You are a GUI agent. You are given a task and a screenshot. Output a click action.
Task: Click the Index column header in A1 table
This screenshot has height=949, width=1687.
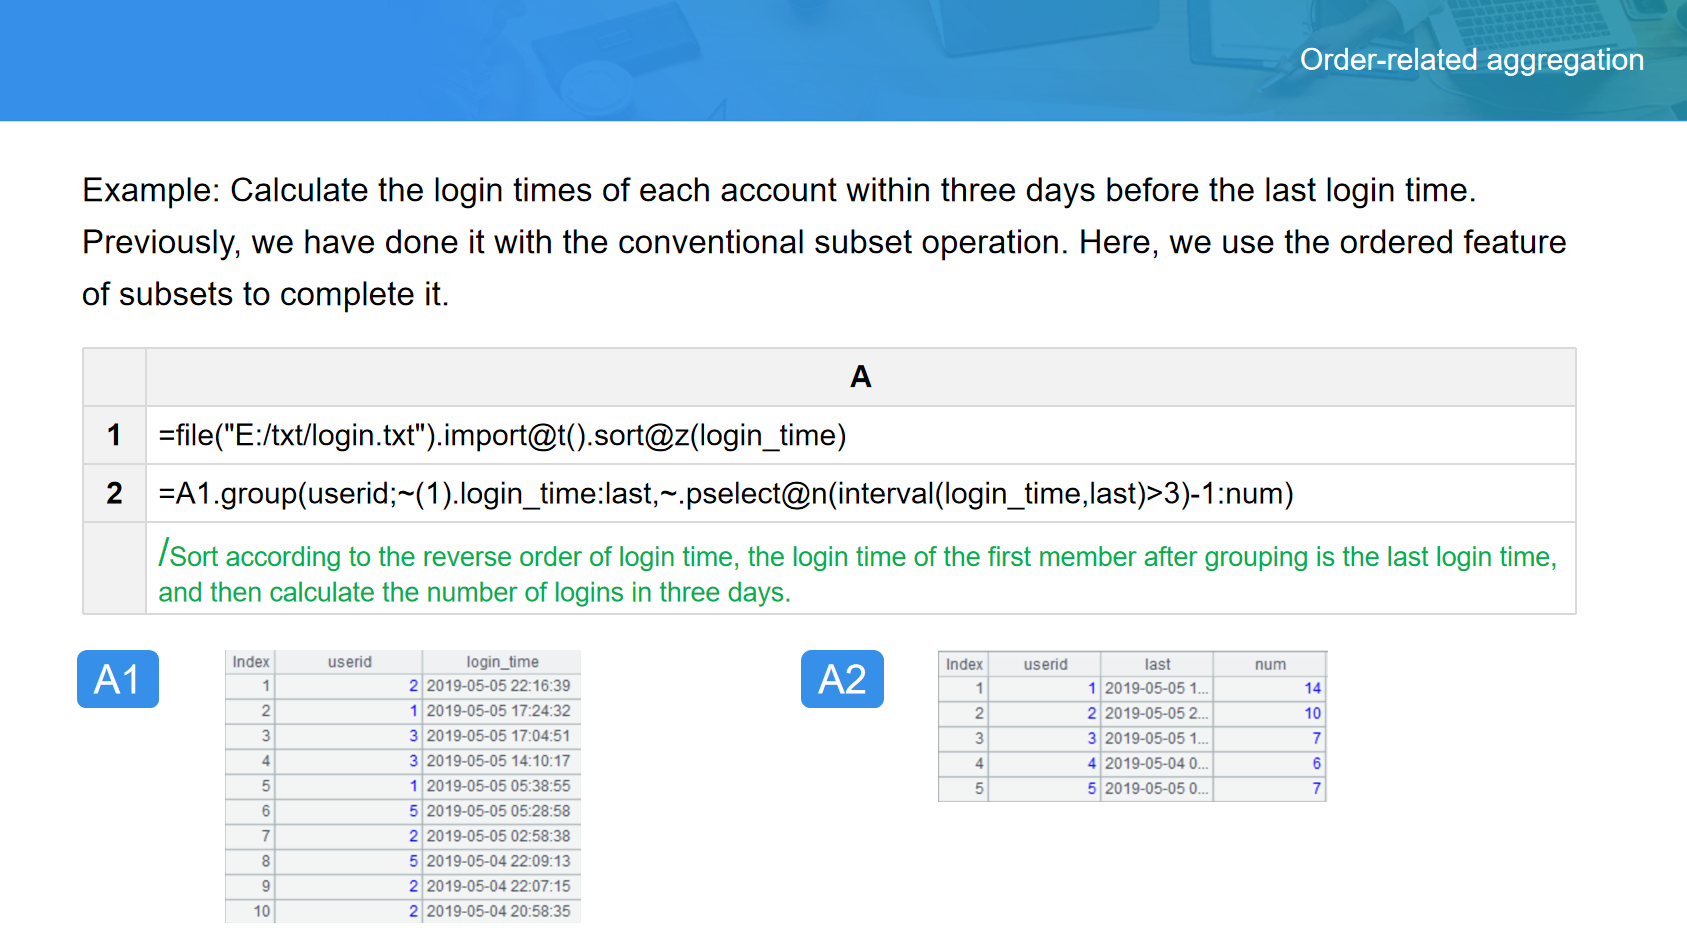(x=251, y=662)
